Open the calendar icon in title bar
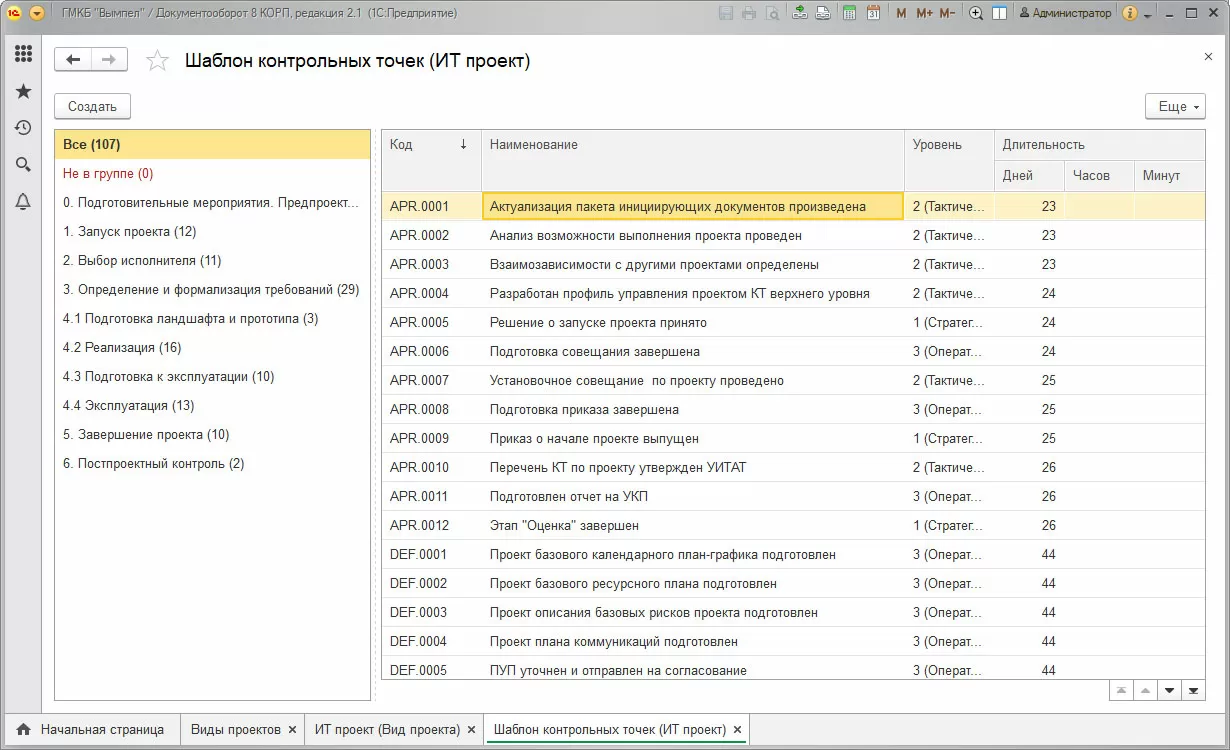1230x750 pixels. click(873, 13)
